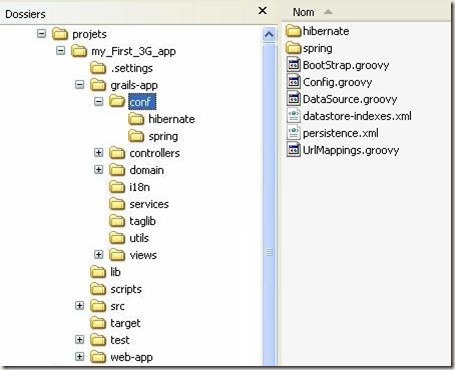Viewport: 455px width, 370px height.
Task: Expand the controllers folder node
Action: [99, 153]
